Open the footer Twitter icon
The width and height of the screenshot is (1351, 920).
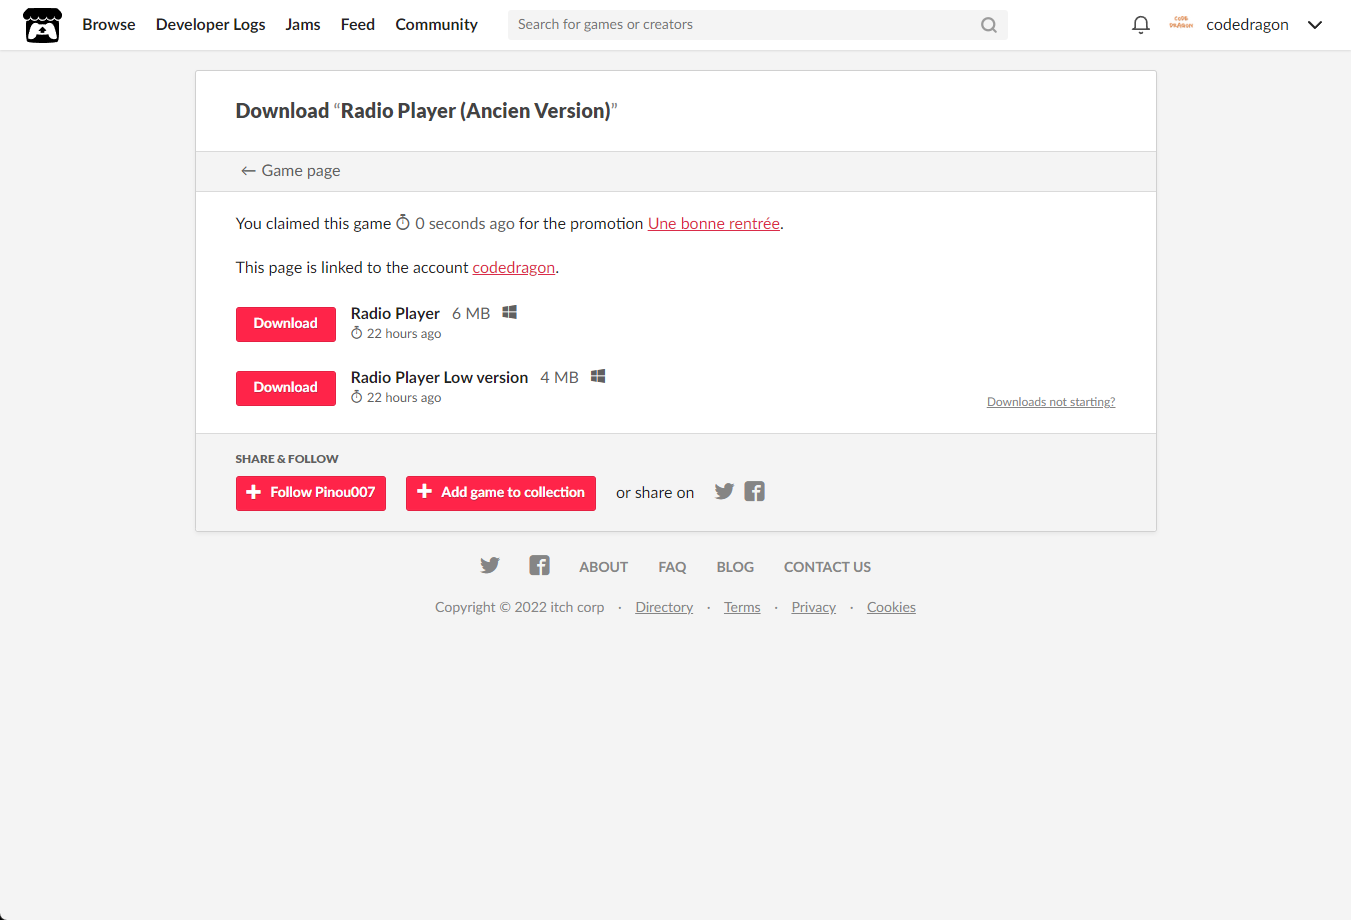click(490, 566)
